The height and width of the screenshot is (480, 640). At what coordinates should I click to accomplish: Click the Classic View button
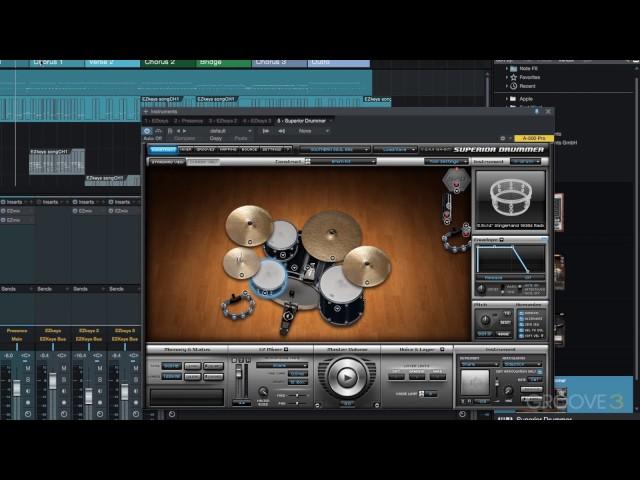pyautogui.click(x=203, y=162)
